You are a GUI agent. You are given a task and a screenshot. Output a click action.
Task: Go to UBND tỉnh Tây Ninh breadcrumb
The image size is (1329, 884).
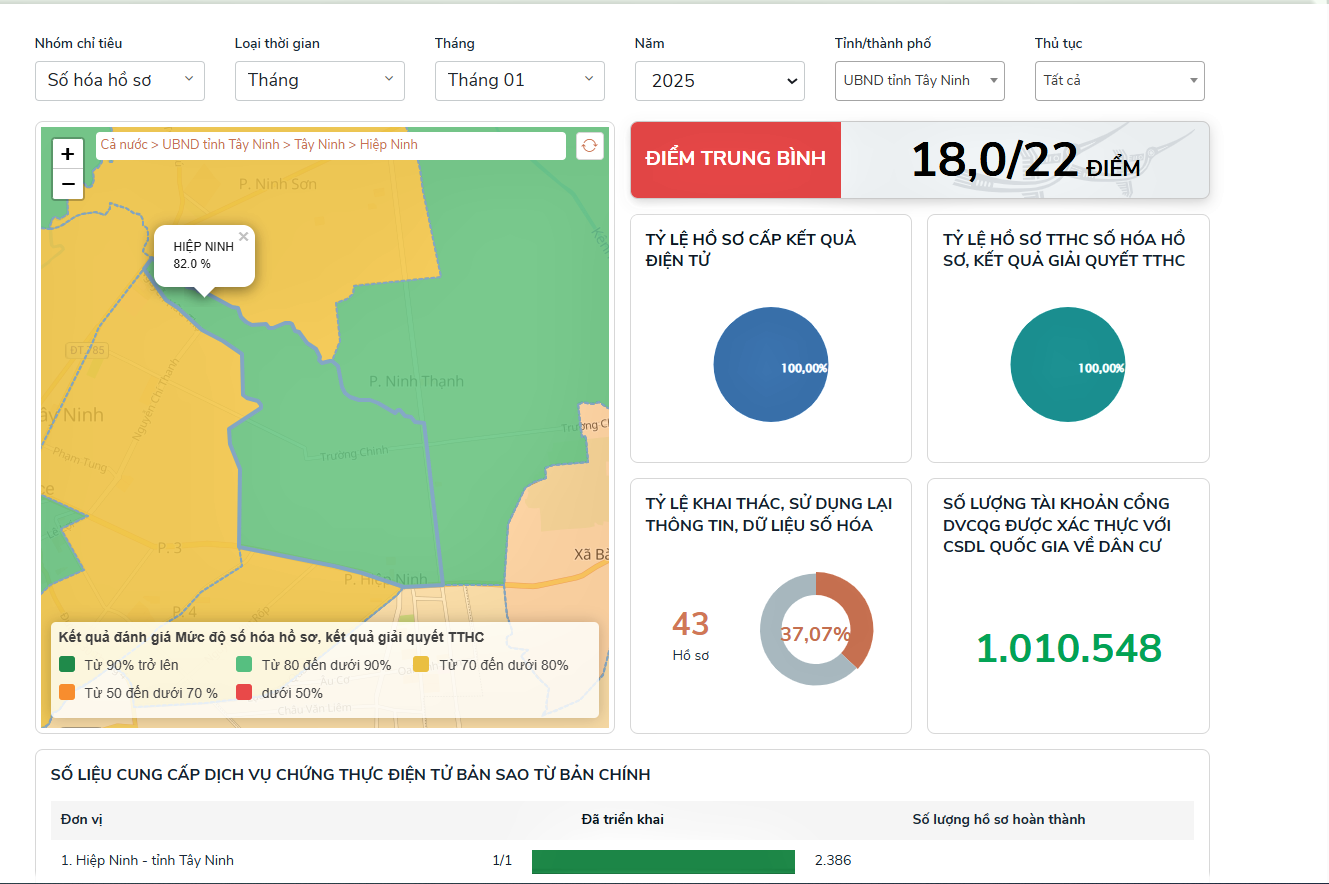[221, 145]
